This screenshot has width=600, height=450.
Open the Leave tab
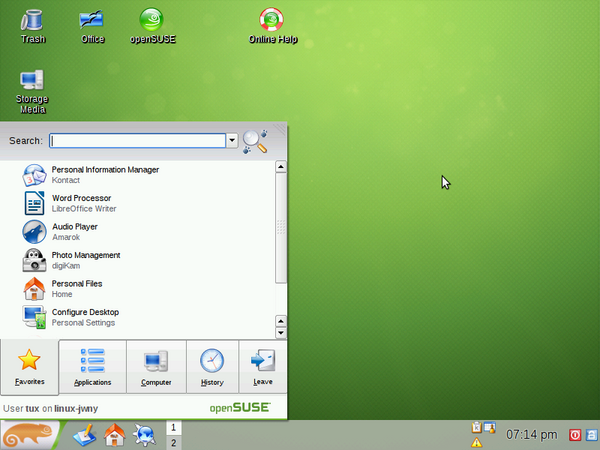(263, 367)
